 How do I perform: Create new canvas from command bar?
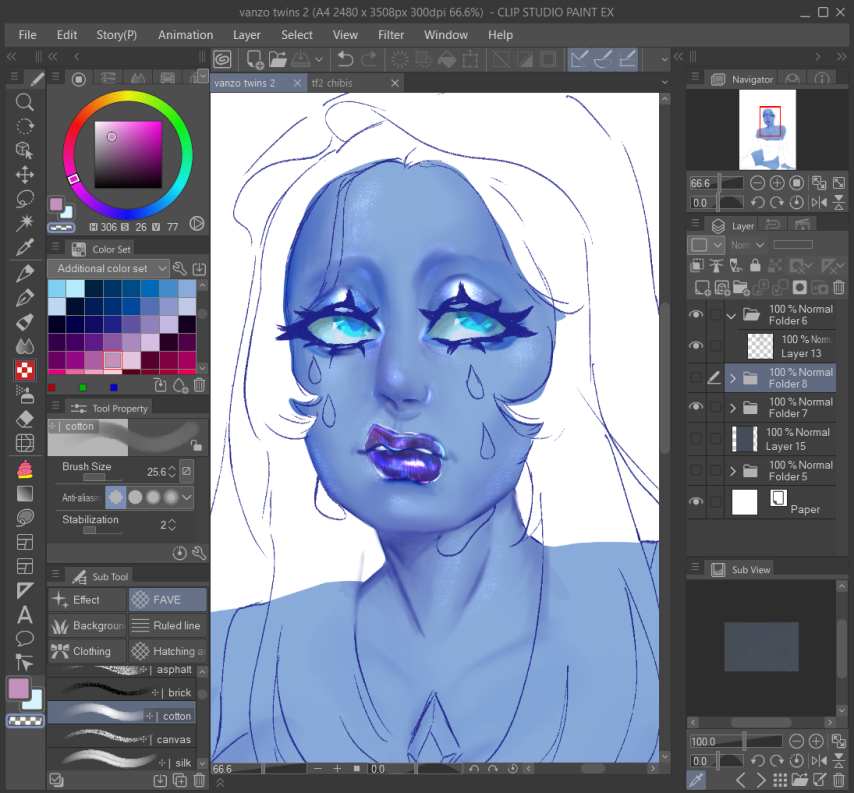coord(255,59)
